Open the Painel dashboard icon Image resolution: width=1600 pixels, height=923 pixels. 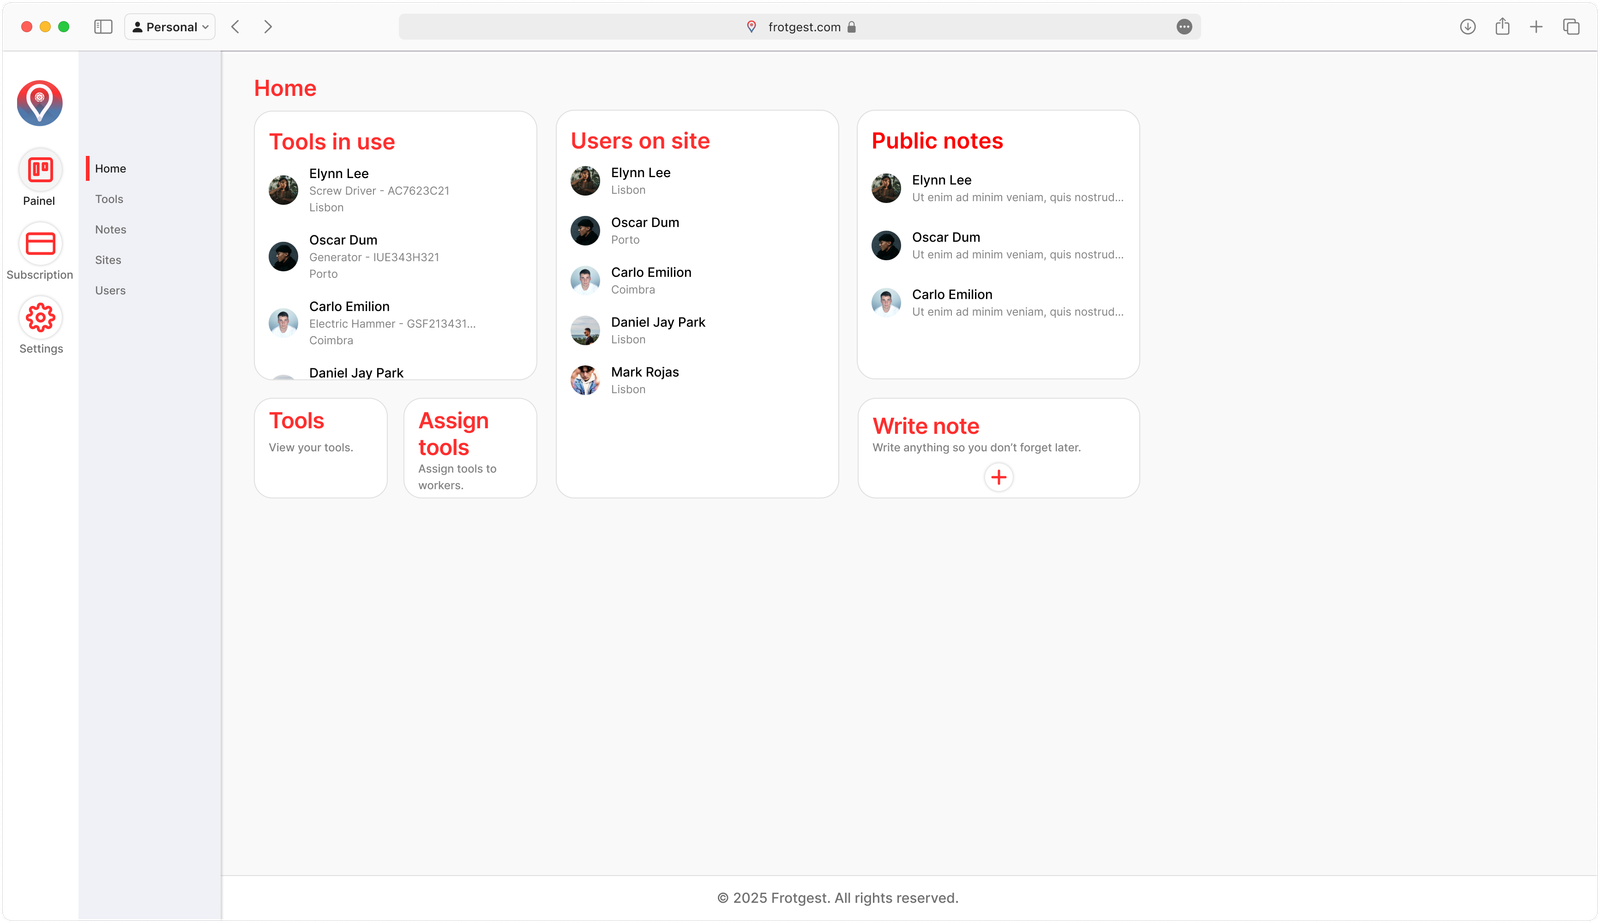pyautogui.click(x=40, y=170)
